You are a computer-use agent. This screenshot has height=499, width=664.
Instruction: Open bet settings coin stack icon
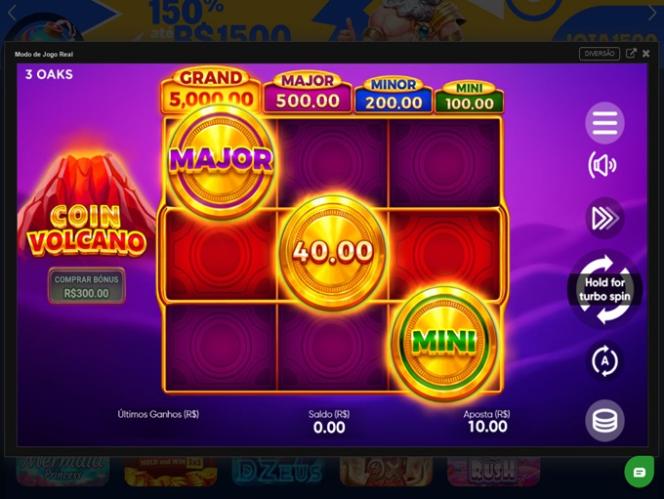(605, 421)
